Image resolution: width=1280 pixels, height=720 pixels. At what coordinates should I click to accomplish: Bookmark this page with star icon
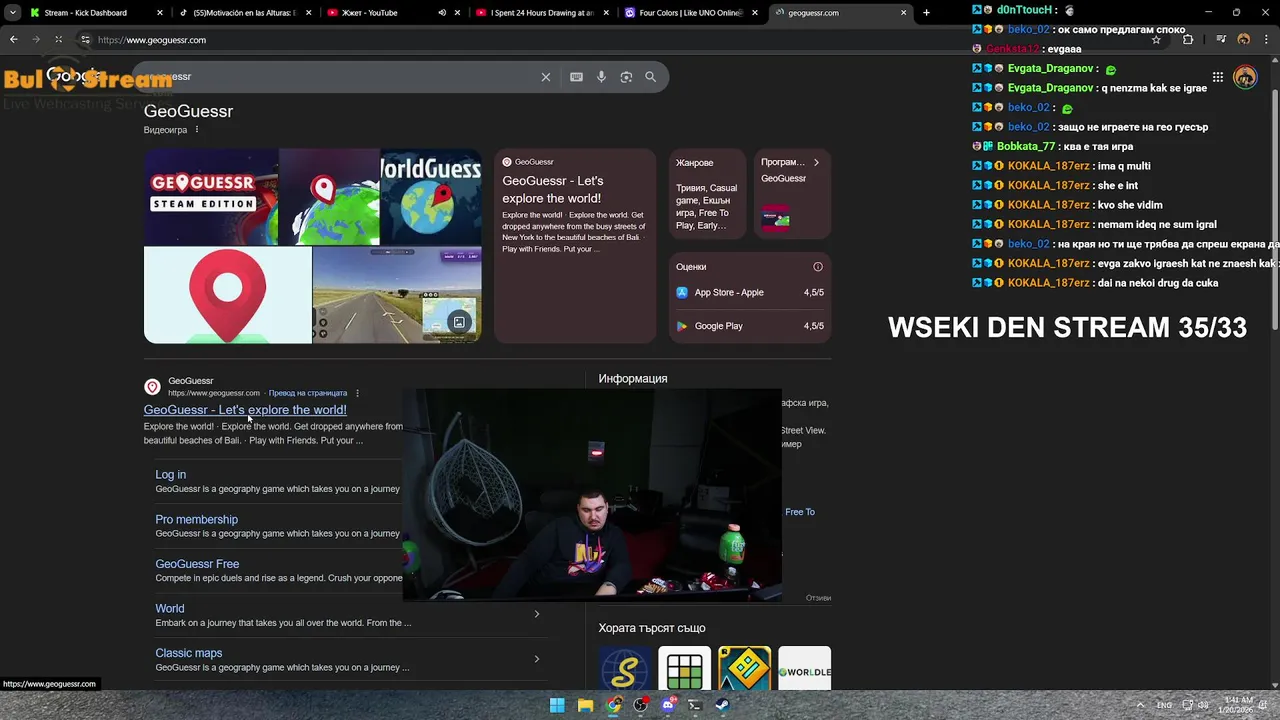[1156, 40]
